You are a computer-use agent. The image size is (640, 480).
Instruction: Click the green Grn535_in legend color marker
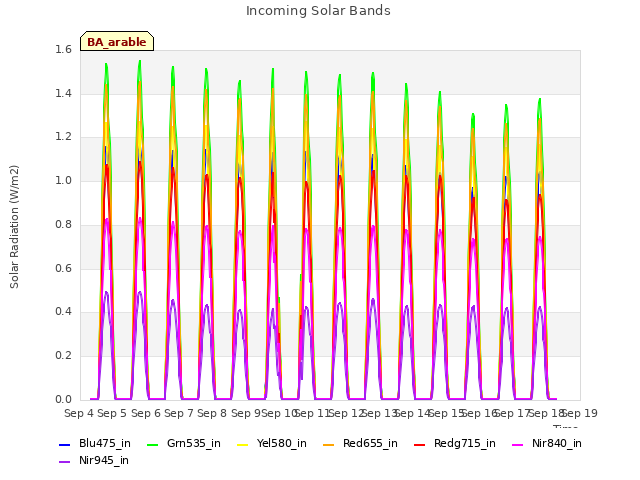coord(152,444)
